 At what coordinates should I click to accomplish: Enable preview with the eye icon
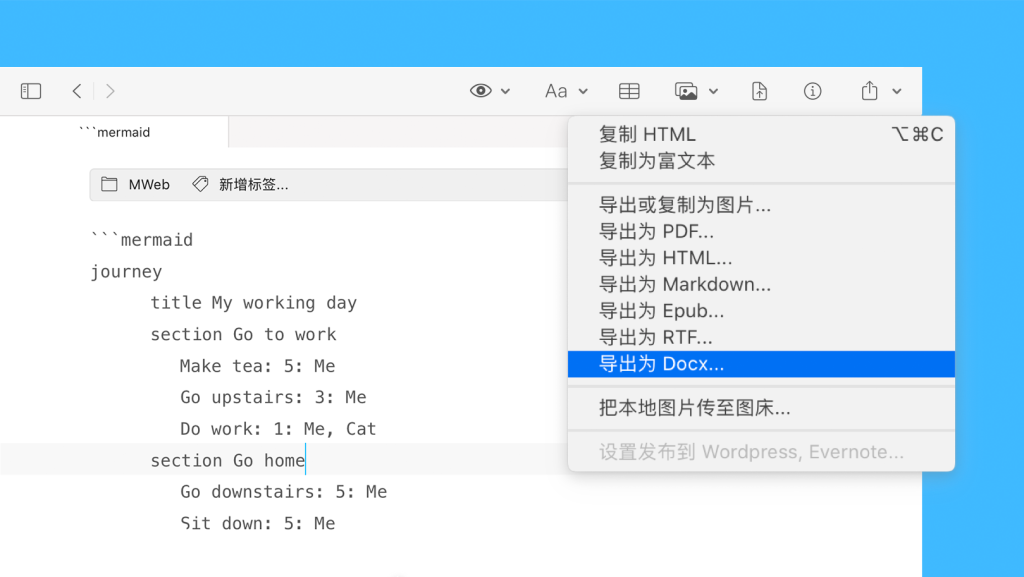click(479, 91)
